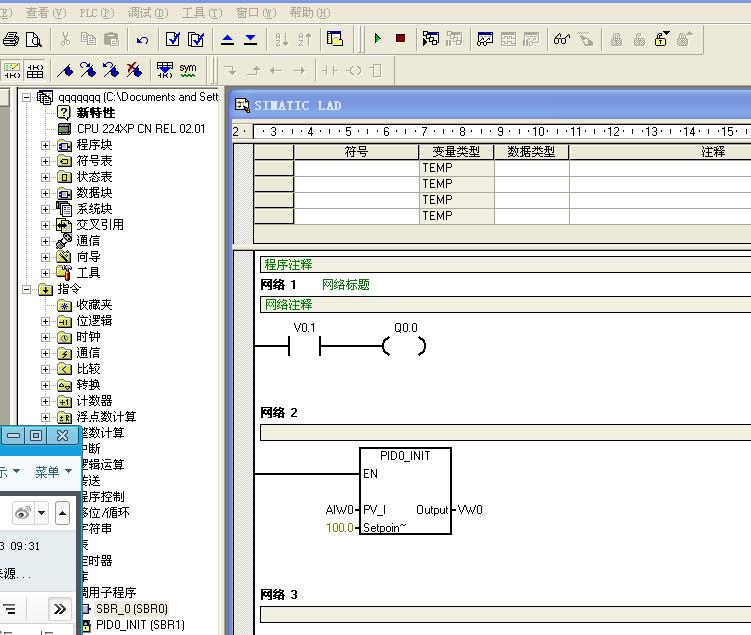
Task: Expand the 系统块 tree node
Action: point(45,209)
